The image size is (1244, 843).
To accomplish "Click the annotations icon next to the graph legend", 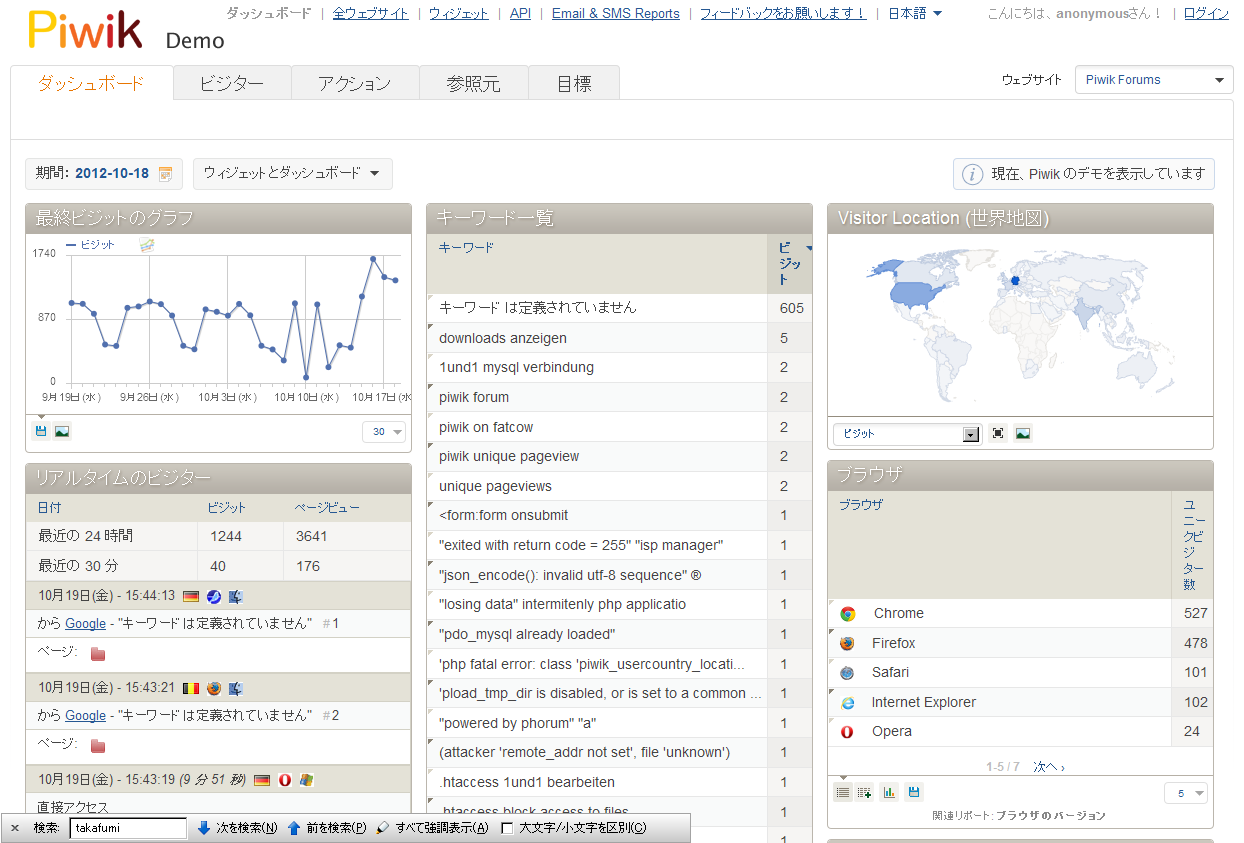I will [147, 245].
